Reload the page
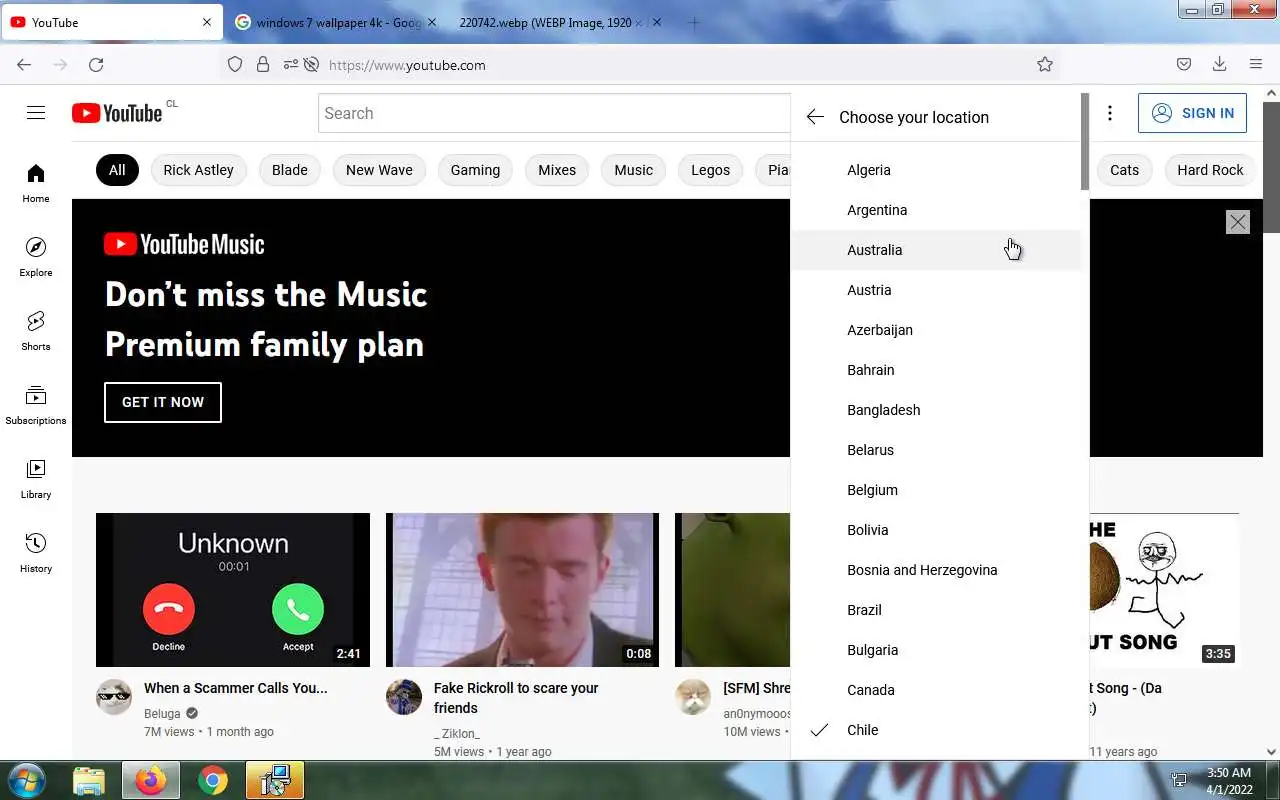 tap(96, 64)
